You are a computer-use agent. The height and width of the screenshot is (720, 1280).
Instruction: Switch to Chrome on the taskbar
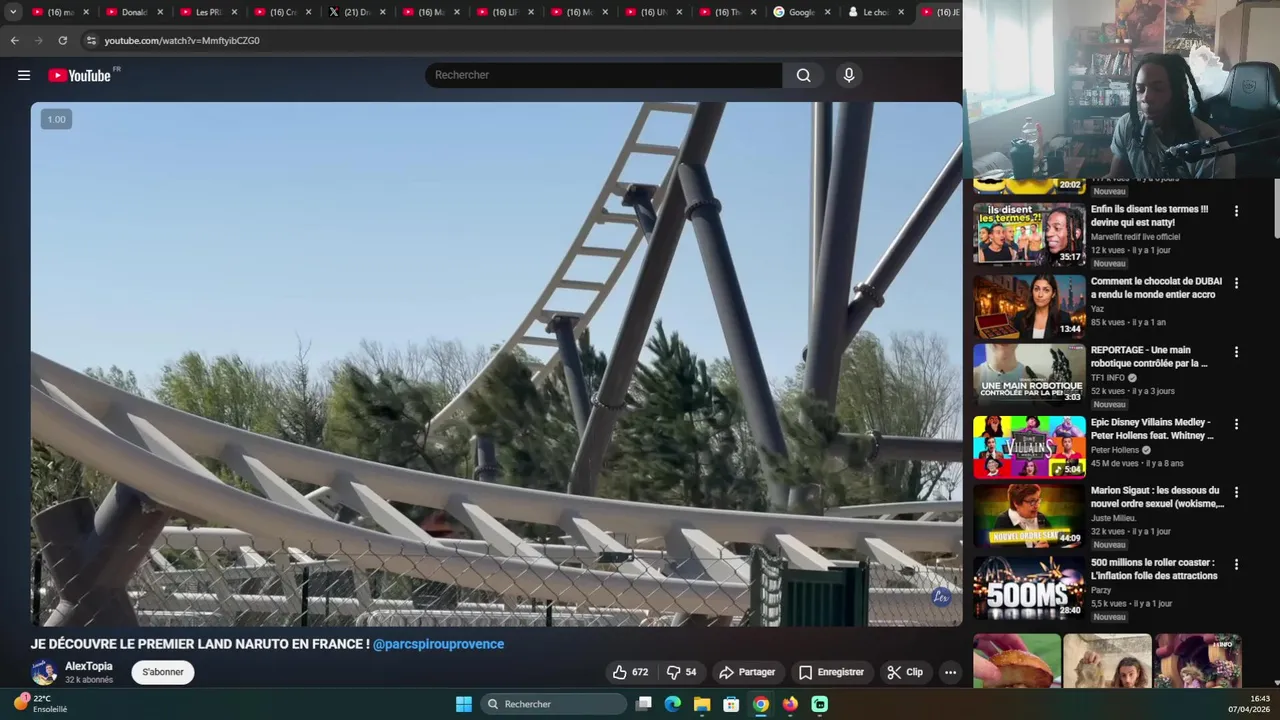[761, 704]
